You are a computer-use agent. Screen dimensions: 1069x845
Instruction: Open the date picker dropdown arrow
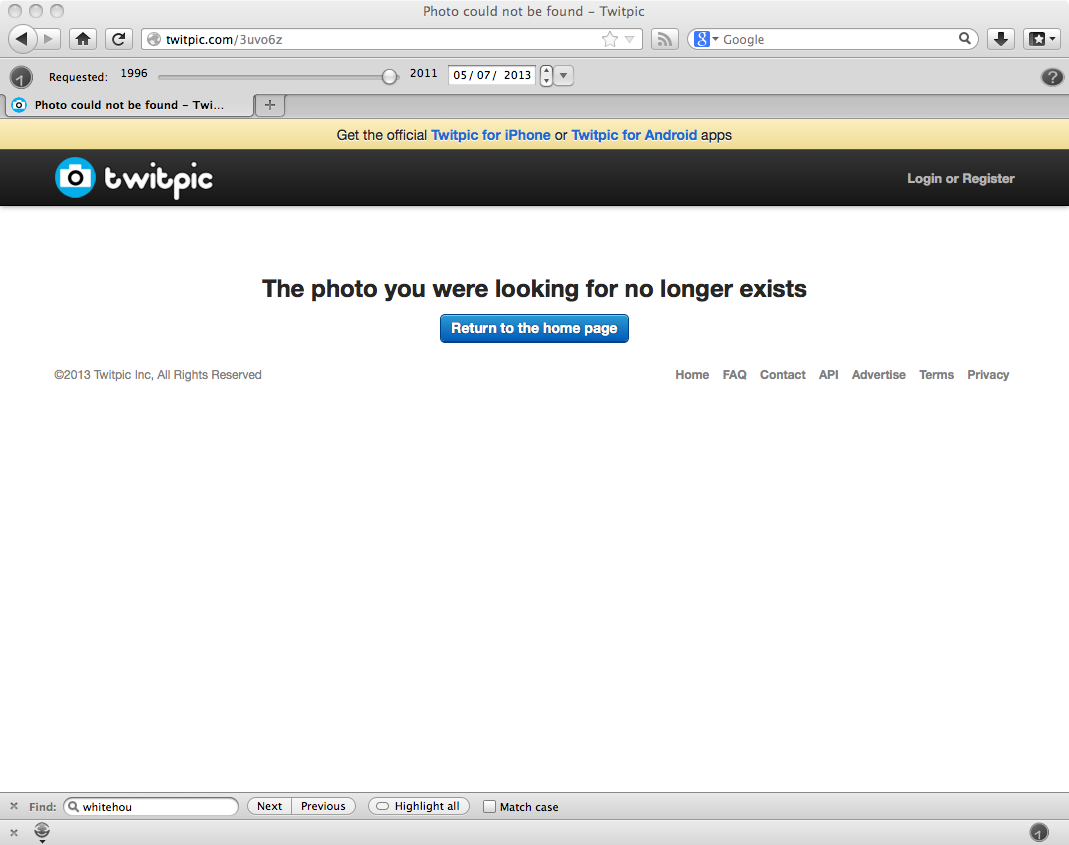(x=564, y=75)
